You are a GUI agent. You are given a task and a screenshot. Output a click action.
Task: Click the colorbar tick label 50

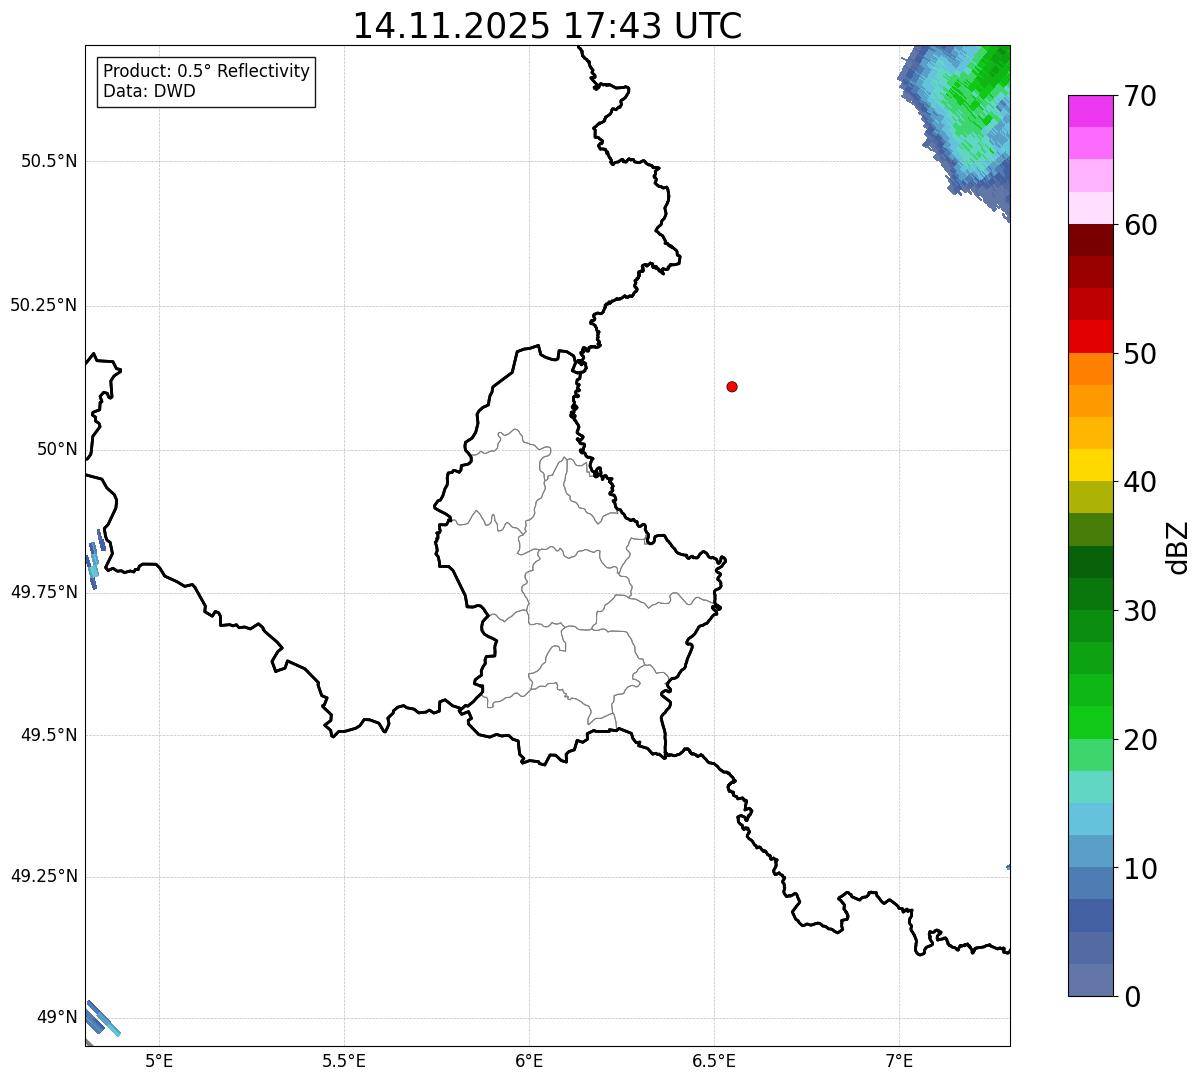(1140, 354)
